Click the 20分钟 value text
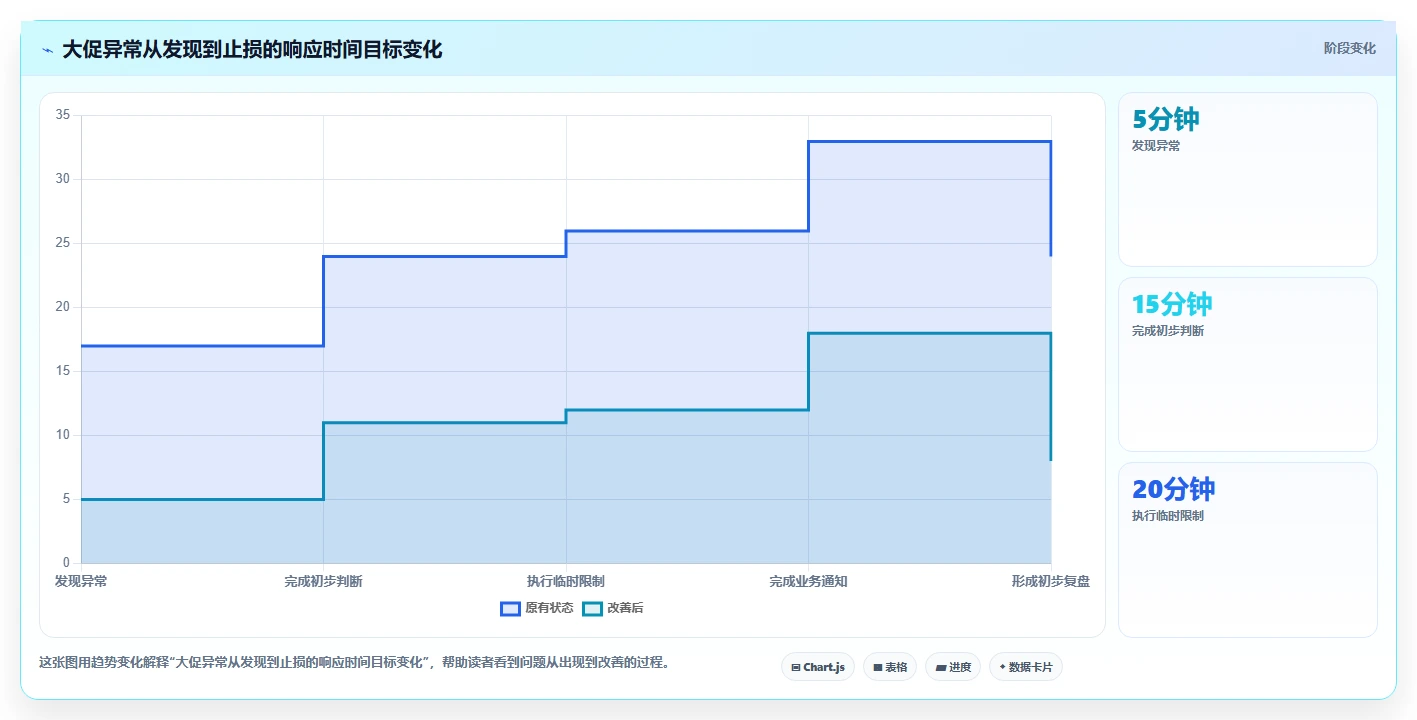Viewport: 1417px width, 720px height. pyautogui.click(x=1174, y=489)
